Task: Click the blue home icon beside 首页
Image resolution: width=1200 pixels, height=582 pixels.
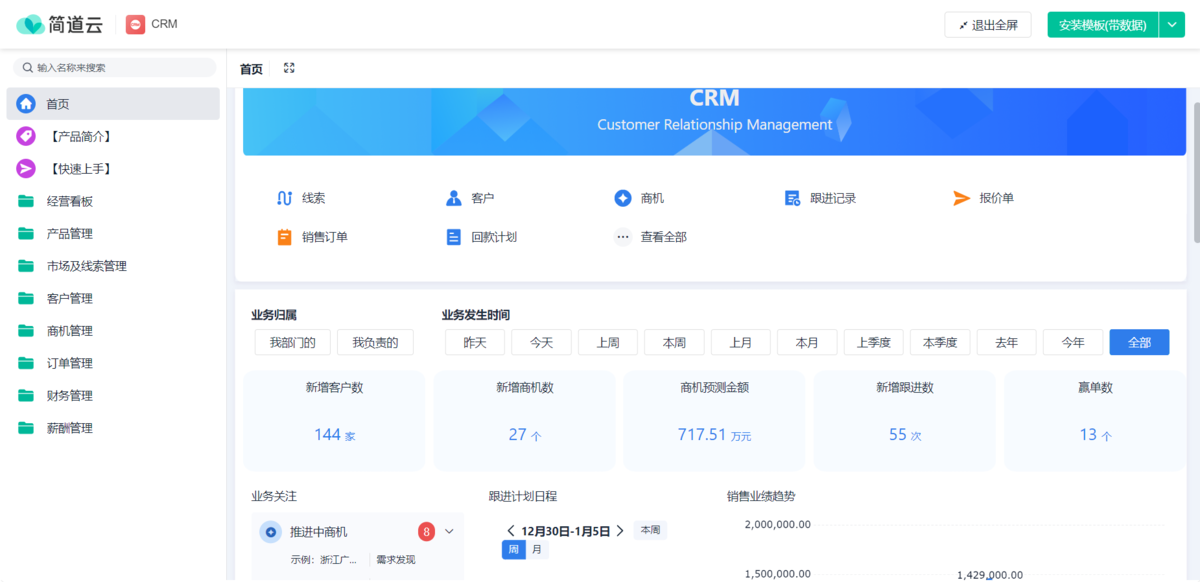Action: coord(26,104)
